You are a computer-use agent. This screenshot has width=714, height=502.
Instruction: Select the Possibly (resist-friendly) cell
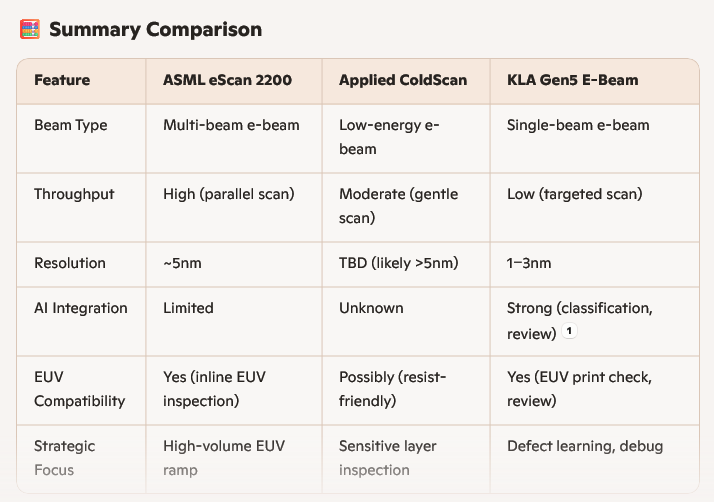pyautogui.click(x=393, y=389)
